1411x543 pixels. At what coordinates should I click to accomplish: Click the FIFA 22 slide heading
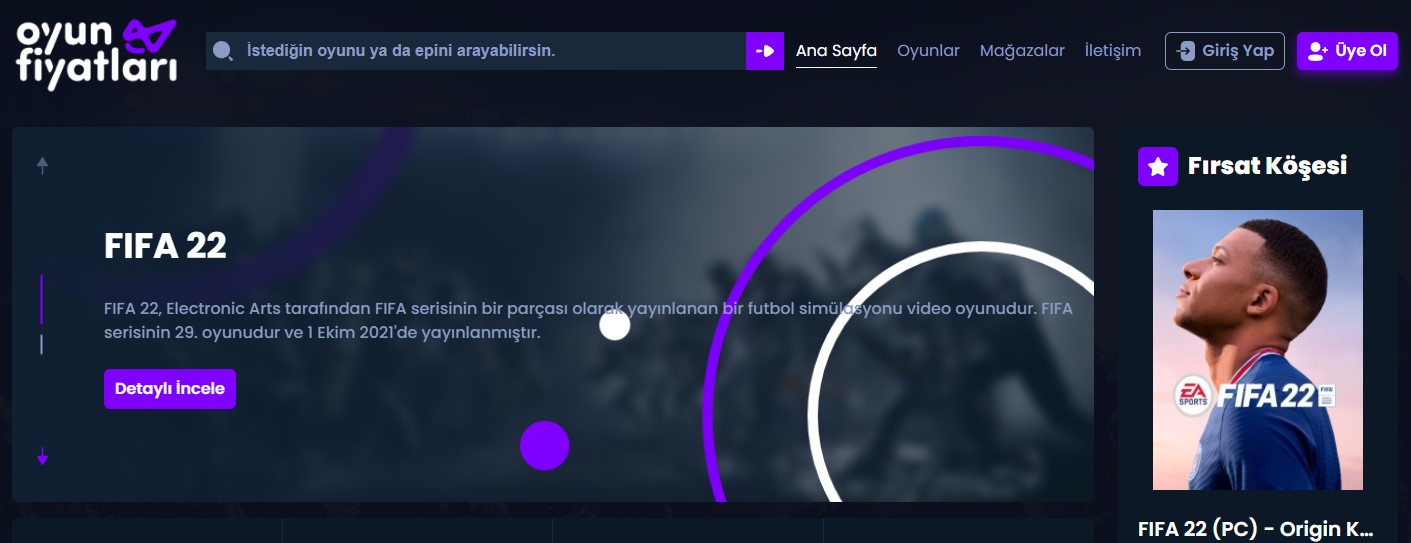pos(165,245)
